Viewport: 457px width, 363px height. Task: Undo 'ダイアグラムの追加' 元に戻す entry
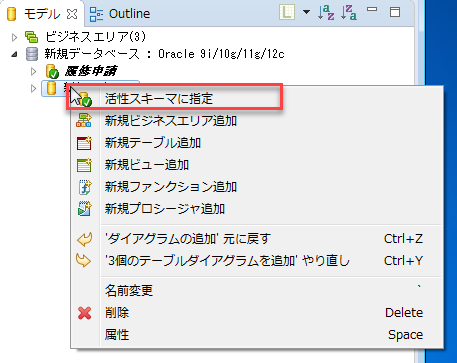click(x=257, y=239)
